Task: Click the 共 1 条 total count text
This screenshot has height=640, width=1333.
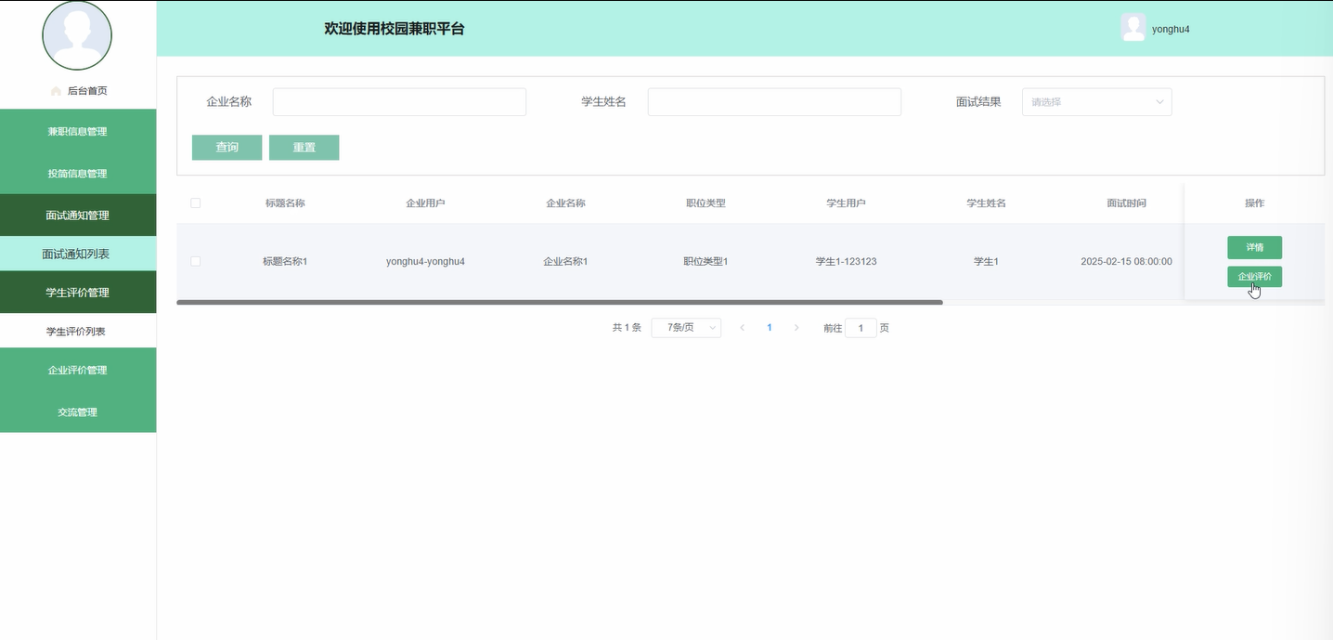Action: 626,328
